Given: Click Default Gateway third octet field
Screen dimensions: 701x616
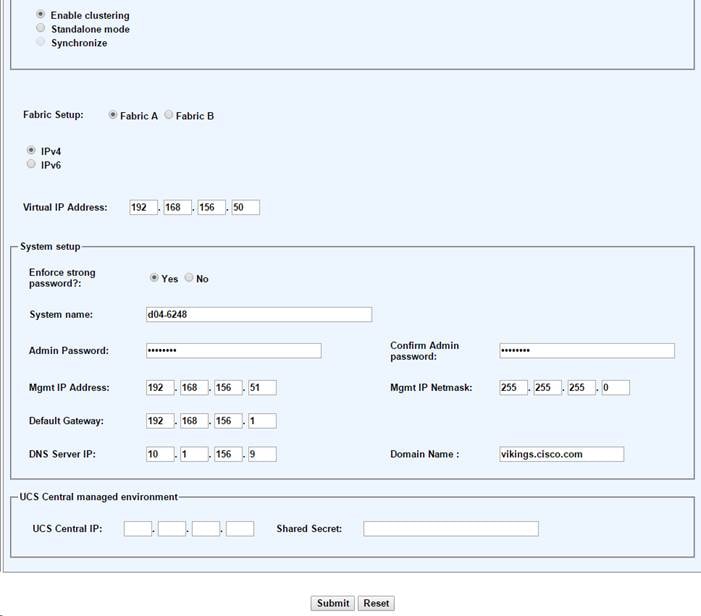Looking at the screenshot, I should [228, 421].
